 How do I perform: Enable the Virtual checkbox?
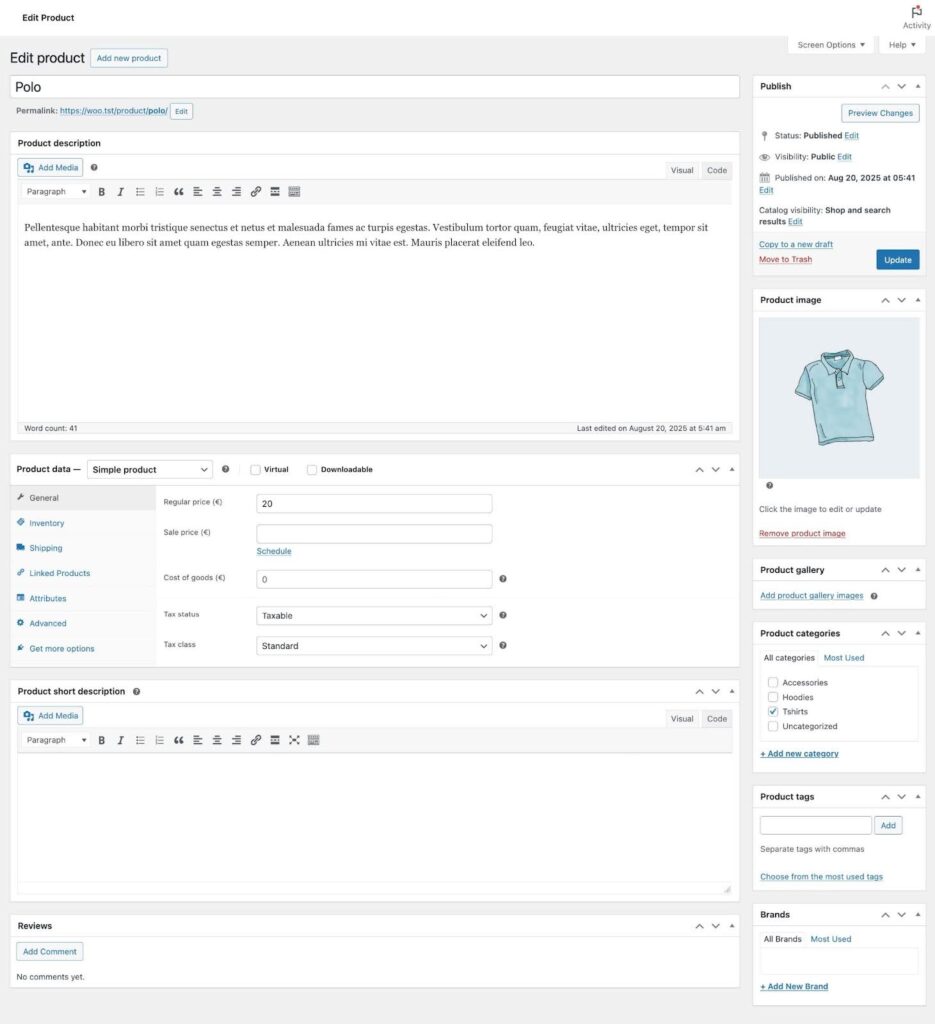tap(255, 470)
